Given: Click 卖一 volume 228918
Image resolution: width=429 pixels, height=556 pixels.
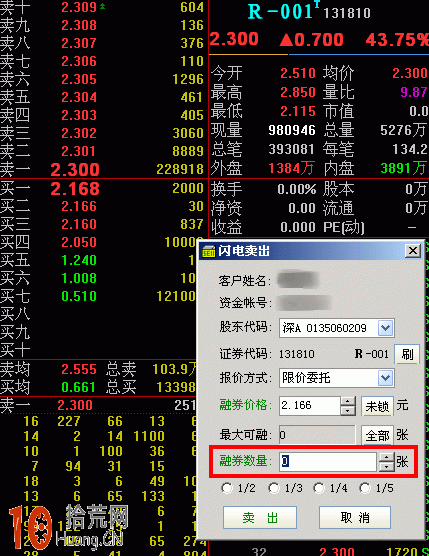Looking at the screenshot, I should click(180, 169).
